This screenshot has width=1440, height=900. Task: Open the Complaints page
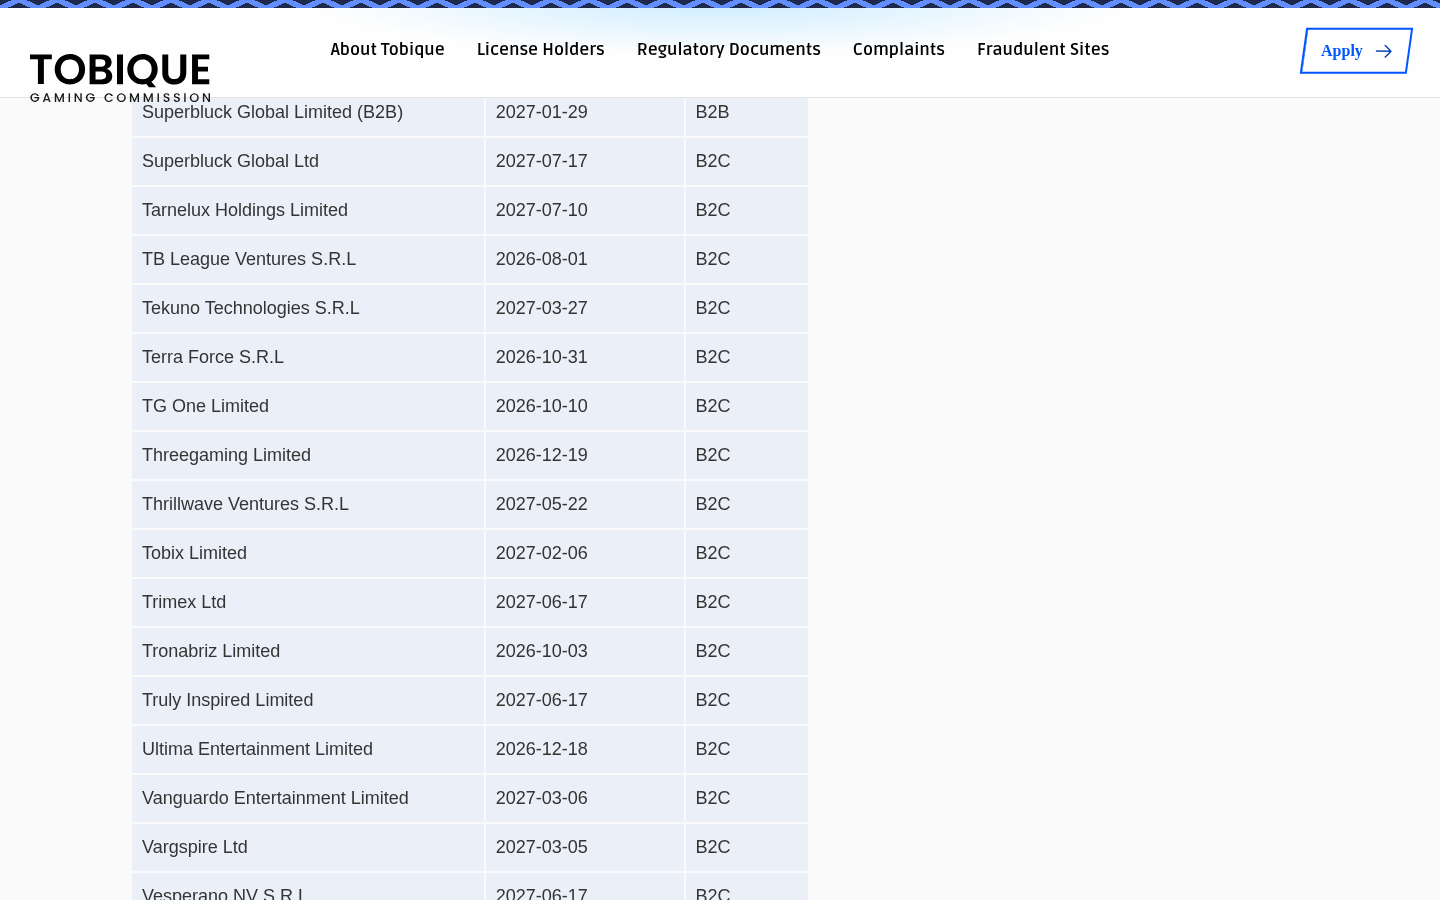[x=899, y=49]
